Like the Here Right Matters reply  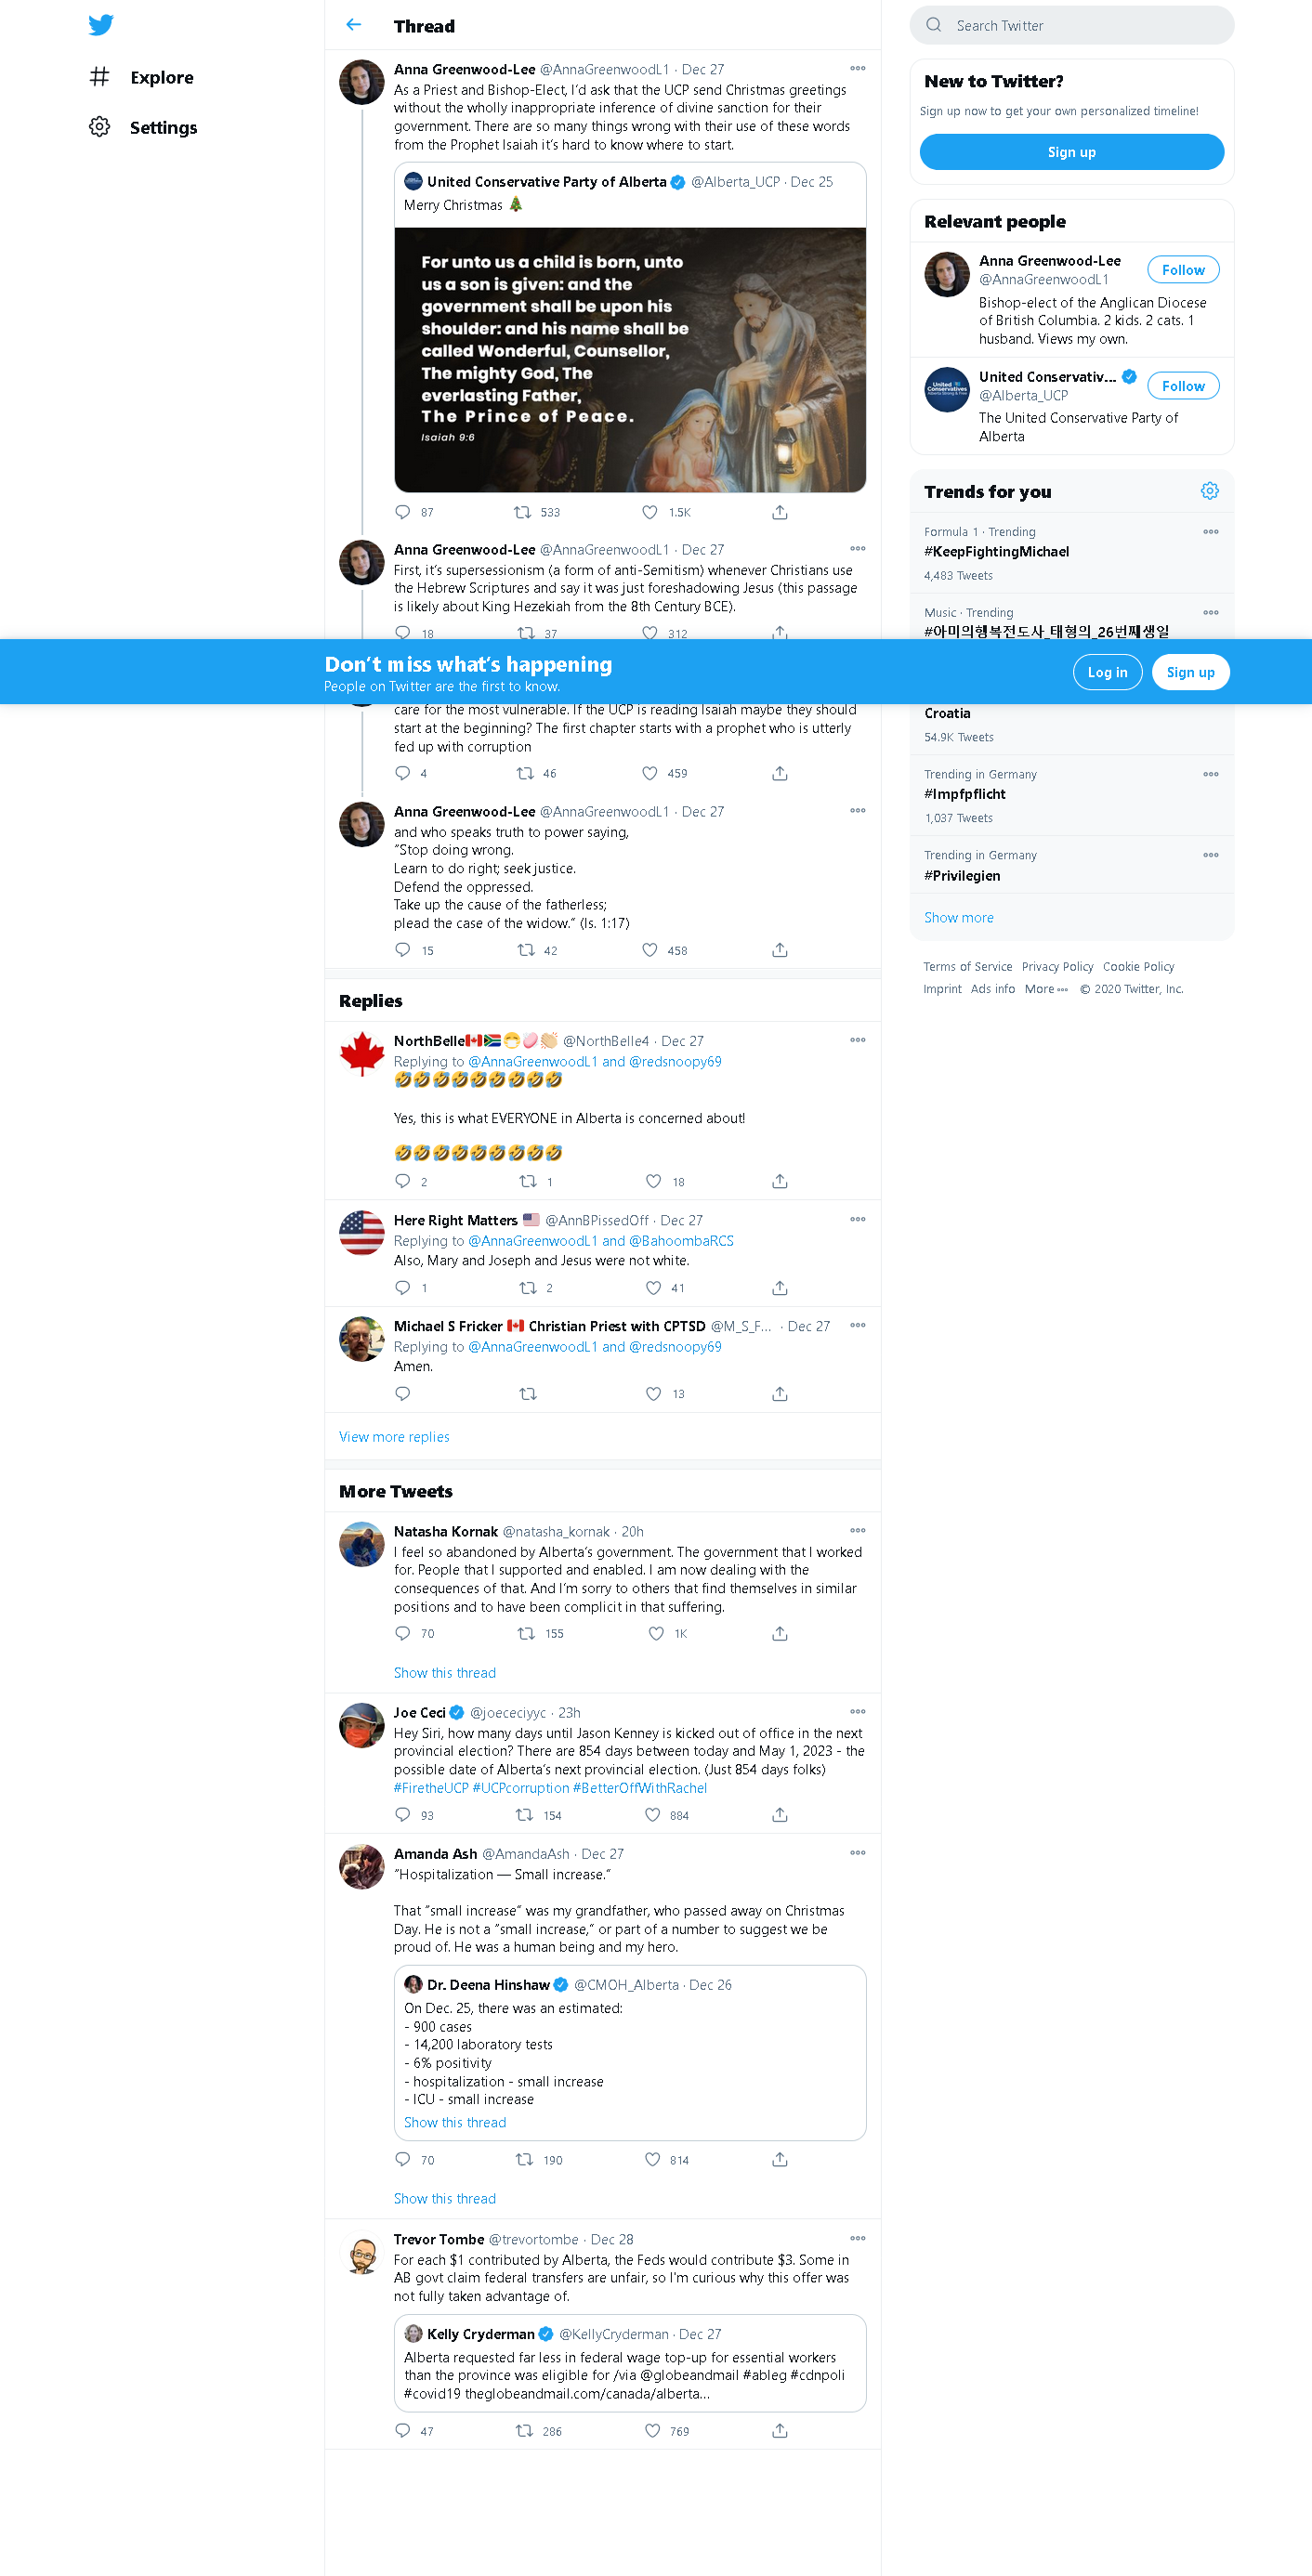[x=653, y=1287]
